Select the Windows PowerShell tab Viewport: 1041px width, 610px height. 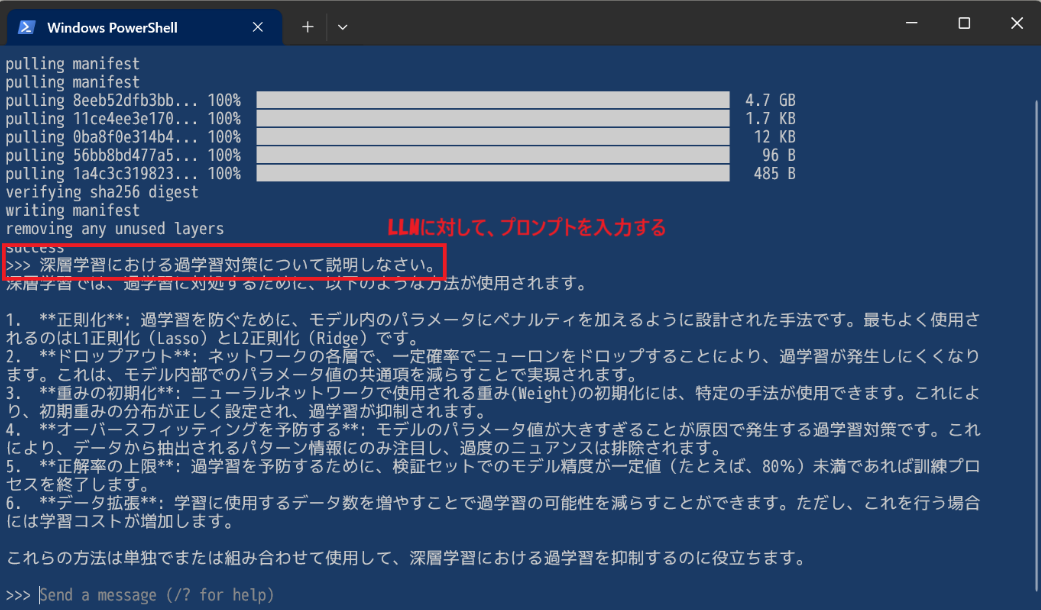point(145,27)
